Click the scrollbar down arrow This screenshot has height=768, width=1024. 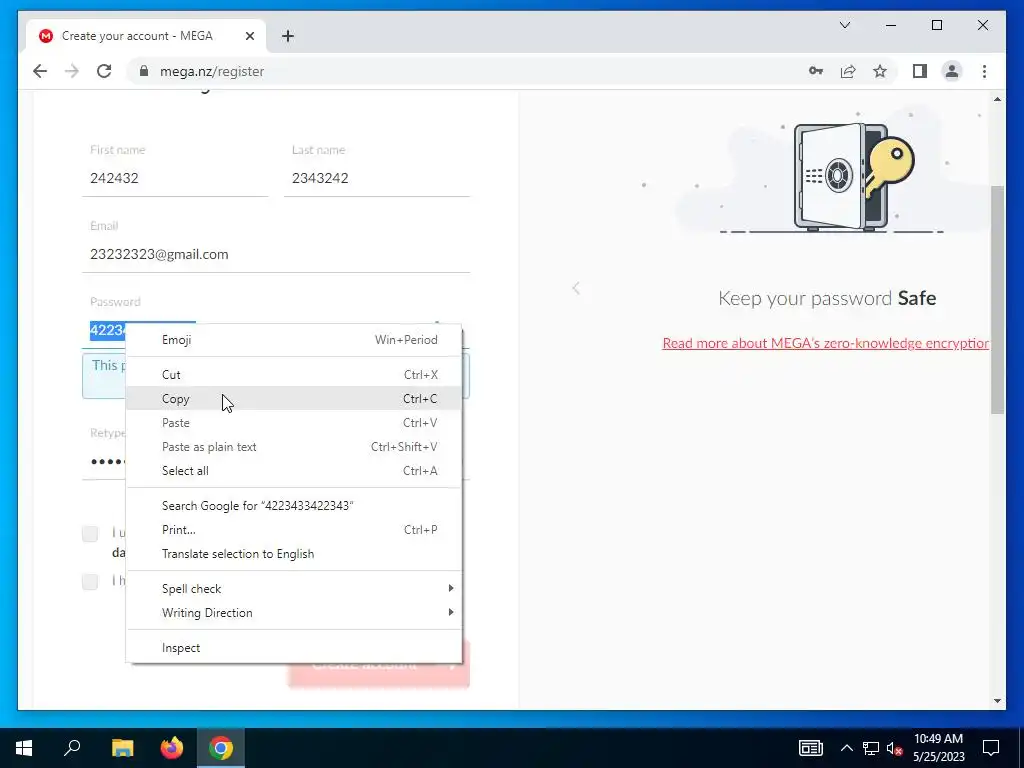tap(997, 701)
